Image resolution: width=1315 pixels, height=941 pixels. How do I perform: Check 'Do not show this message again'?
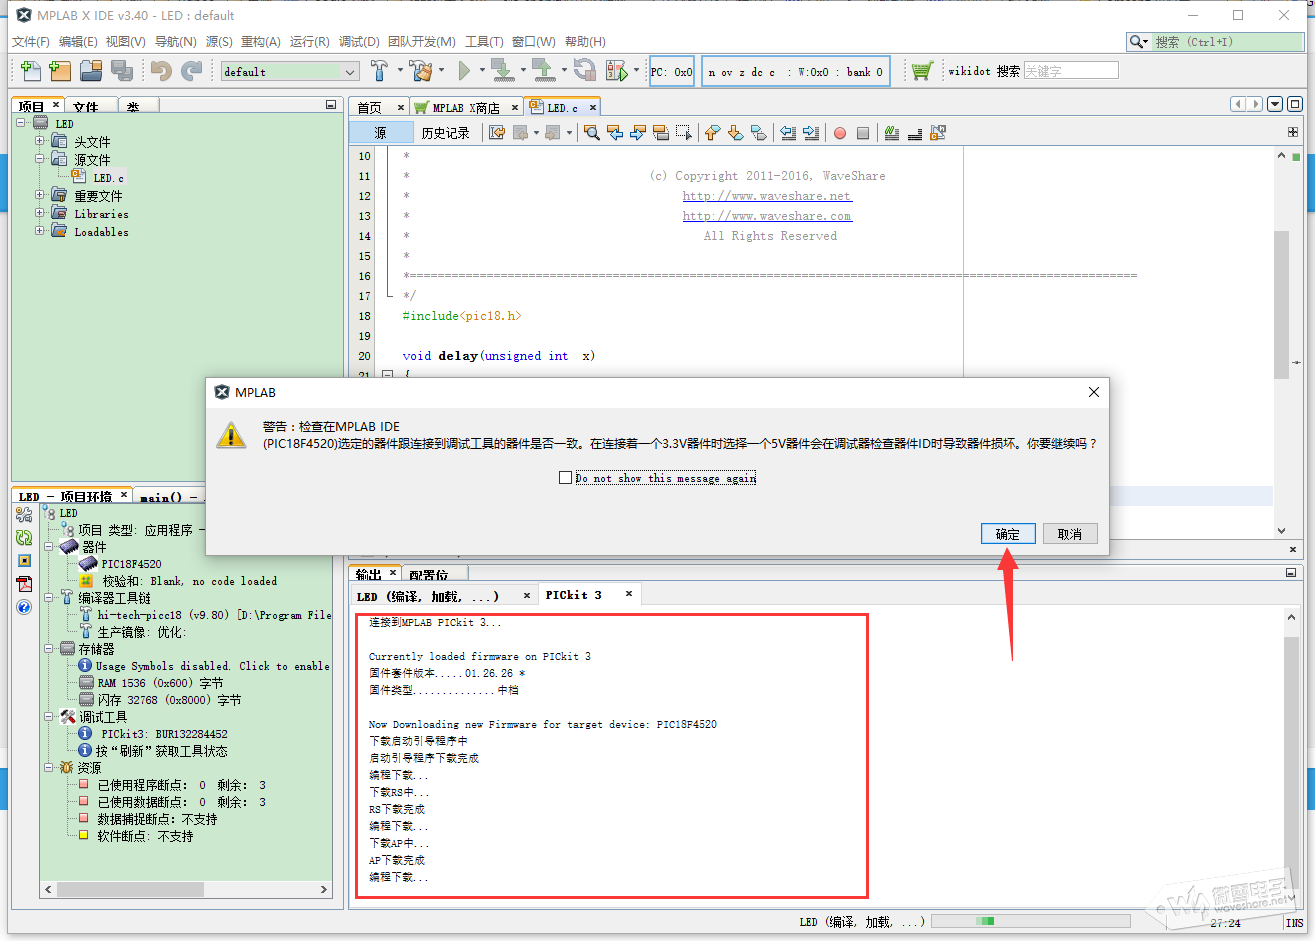click(566, 478)
